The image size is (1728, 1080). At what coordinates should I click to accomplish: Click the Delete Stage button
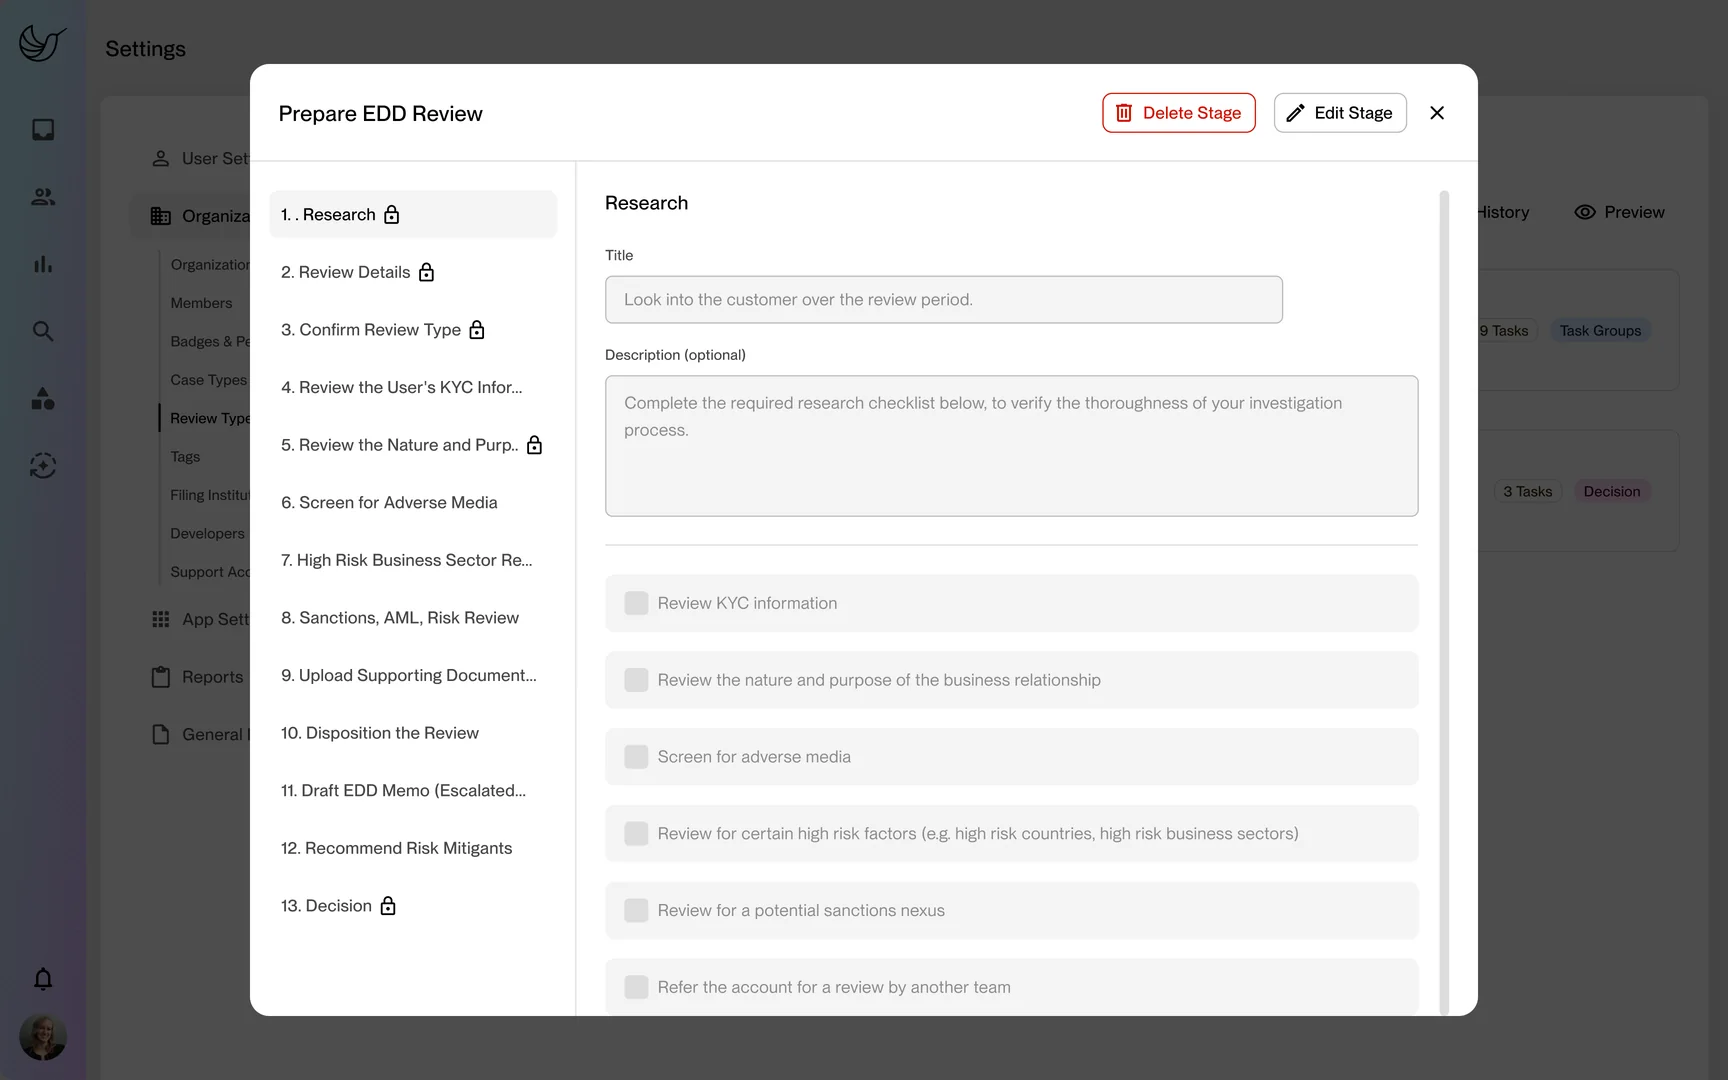tap(1179, 113)
